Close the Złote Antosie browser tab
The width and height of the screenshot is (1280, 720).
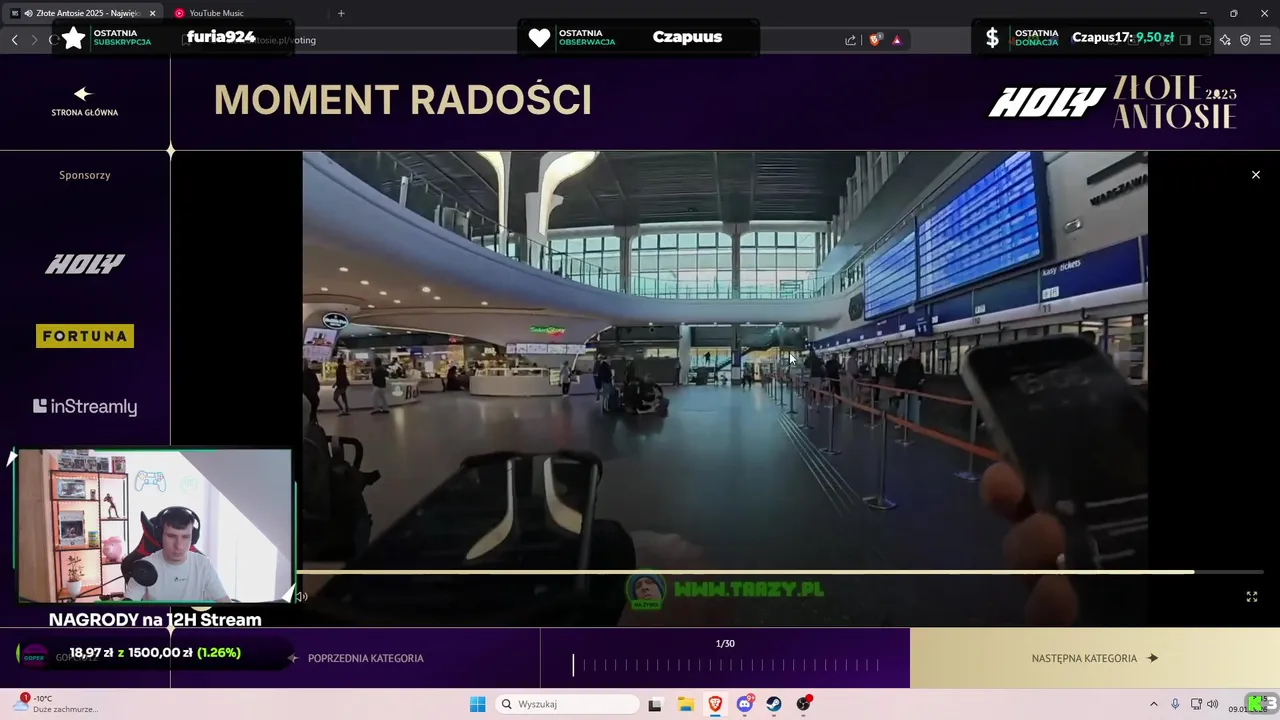[x=152, y=13]
